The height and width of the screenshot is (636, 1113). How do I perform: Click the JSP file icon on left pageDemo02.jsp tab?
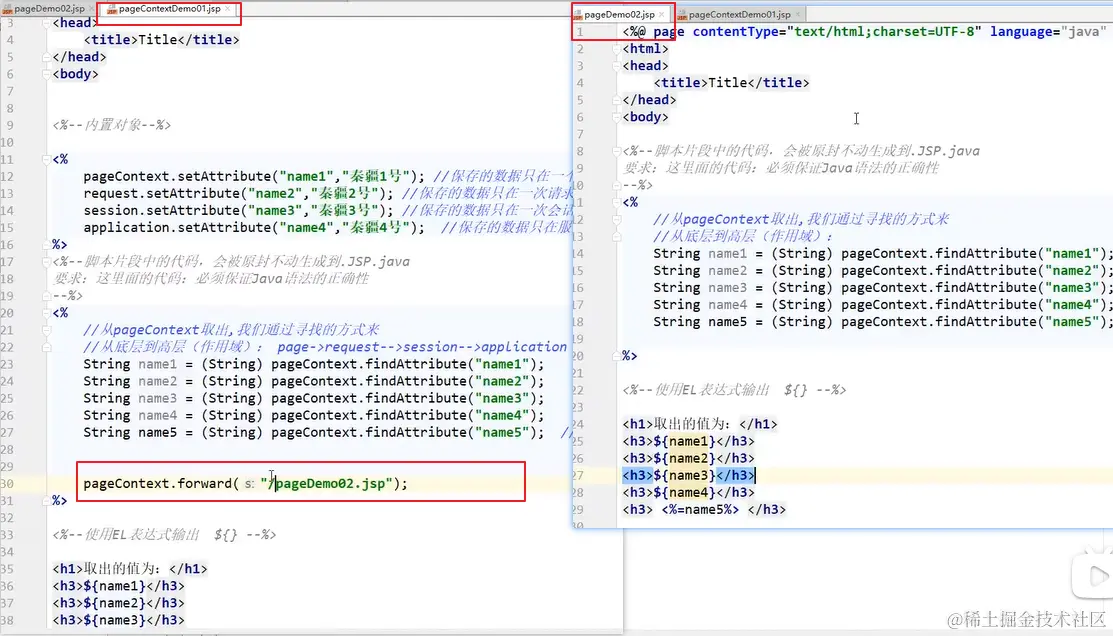pyautogui.click(x=8, y=8)
